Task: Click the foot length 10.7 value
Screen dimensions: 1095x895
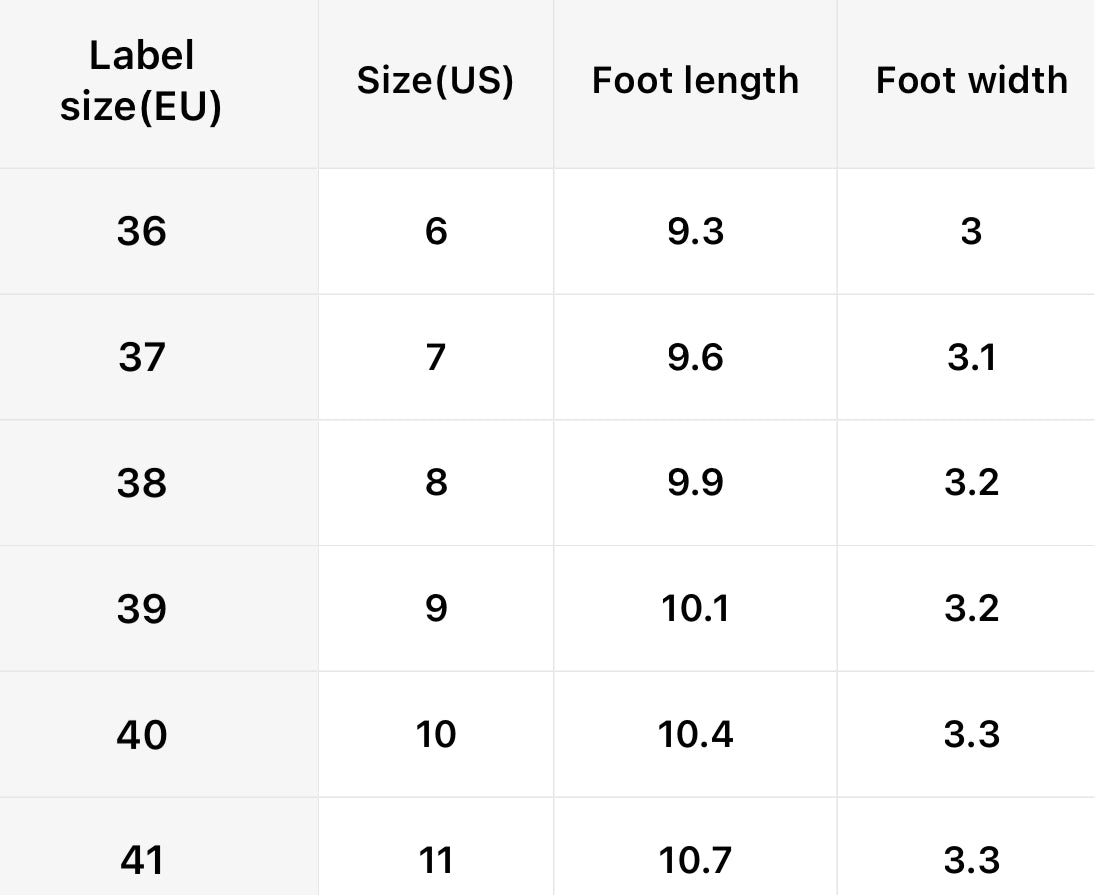Action: (695, 860)
